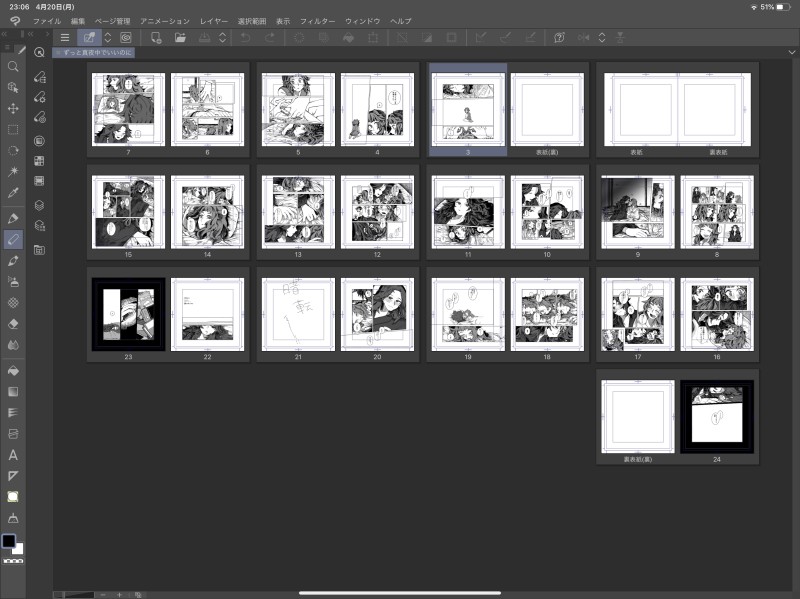Viewport: 800px width, 599px height.
Task: Select page 21 sketch thumbnail
Action: 298,314
